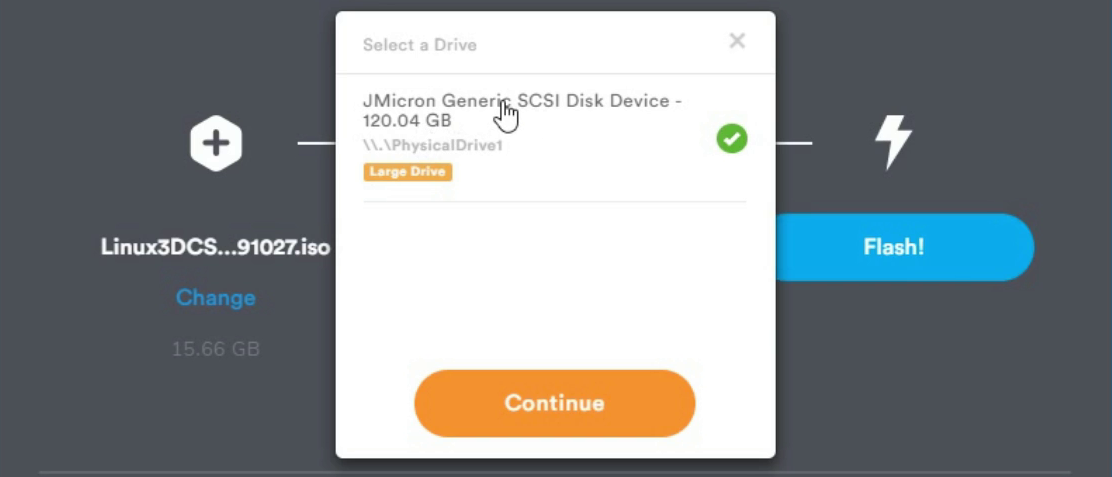Viewport: 1112px width, 477px height.
Task: Click the lightning bolt flash icon
Action: click(x=893, y=143)
